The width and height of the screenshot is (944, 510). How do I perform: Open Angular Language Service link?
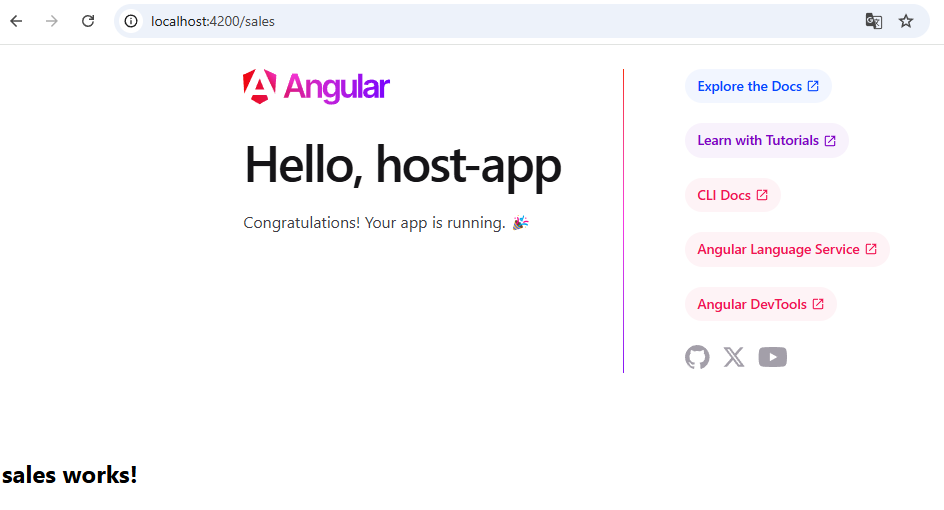(787, 249)
